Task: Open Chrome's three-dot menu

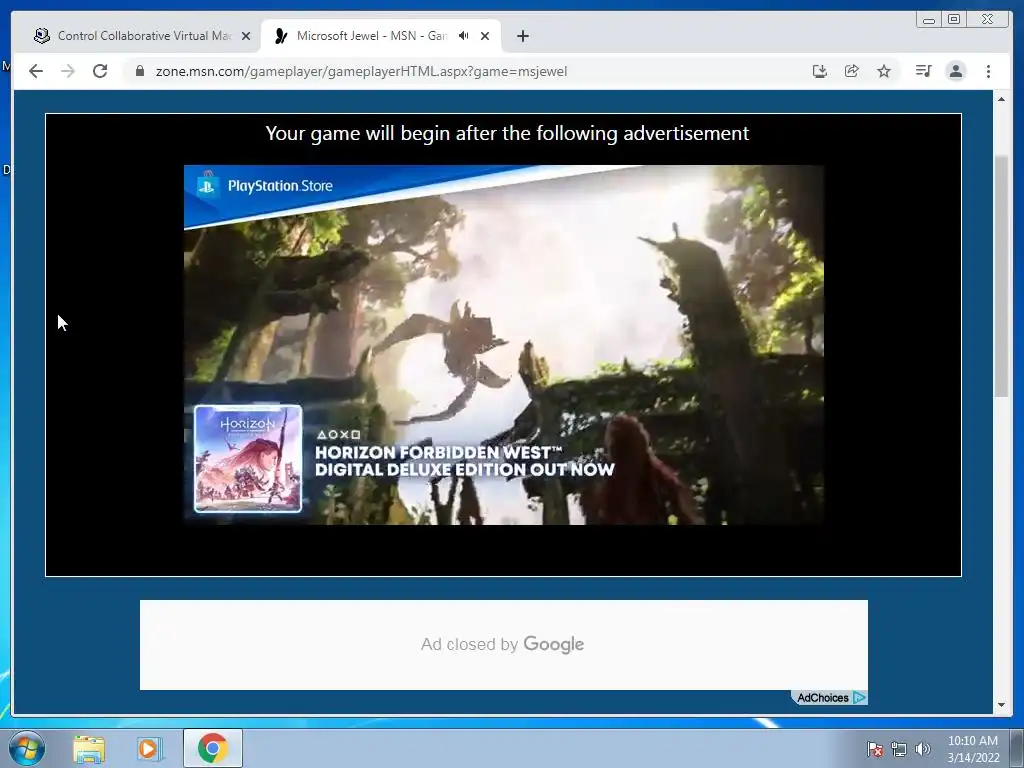Action: (x=988, y=71)
